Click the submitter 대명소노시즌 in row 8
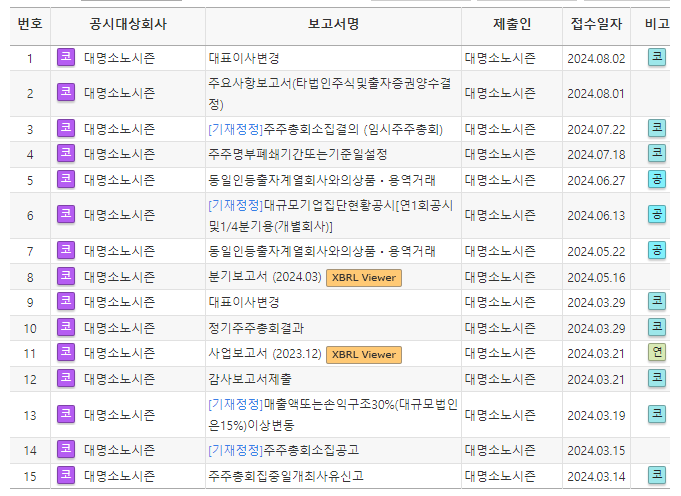The image size is (681, 496). pyautogui.click(x=500, y=277)
